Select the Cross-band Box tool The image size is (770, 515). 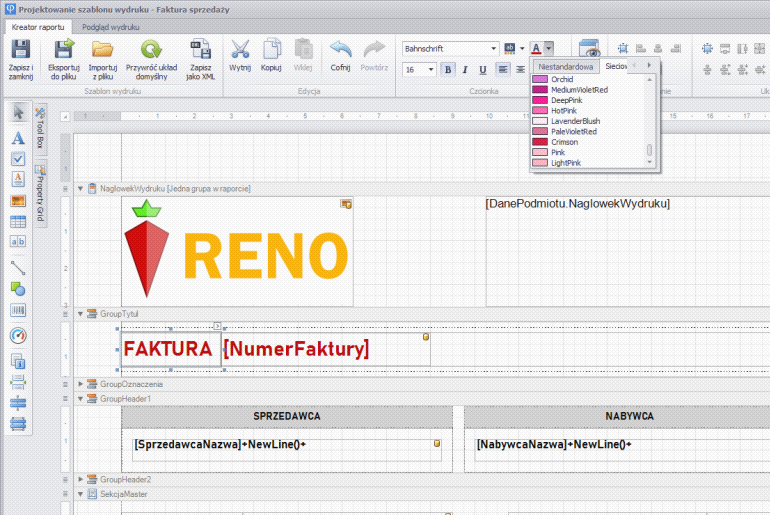click(18, 423)
